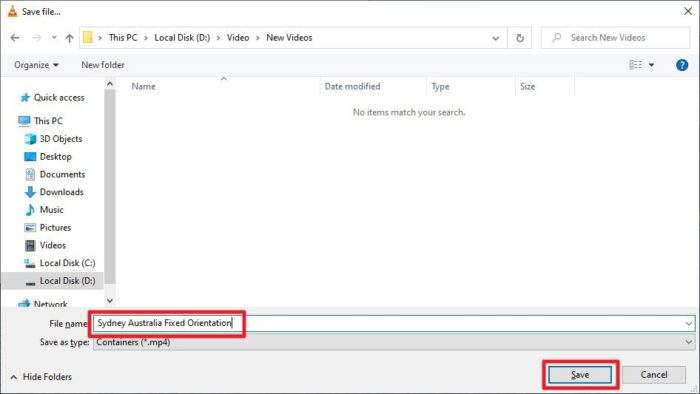Collapse with Hide Folders
Viewport: 700px width, 394px height.
(x=41, y=377)
